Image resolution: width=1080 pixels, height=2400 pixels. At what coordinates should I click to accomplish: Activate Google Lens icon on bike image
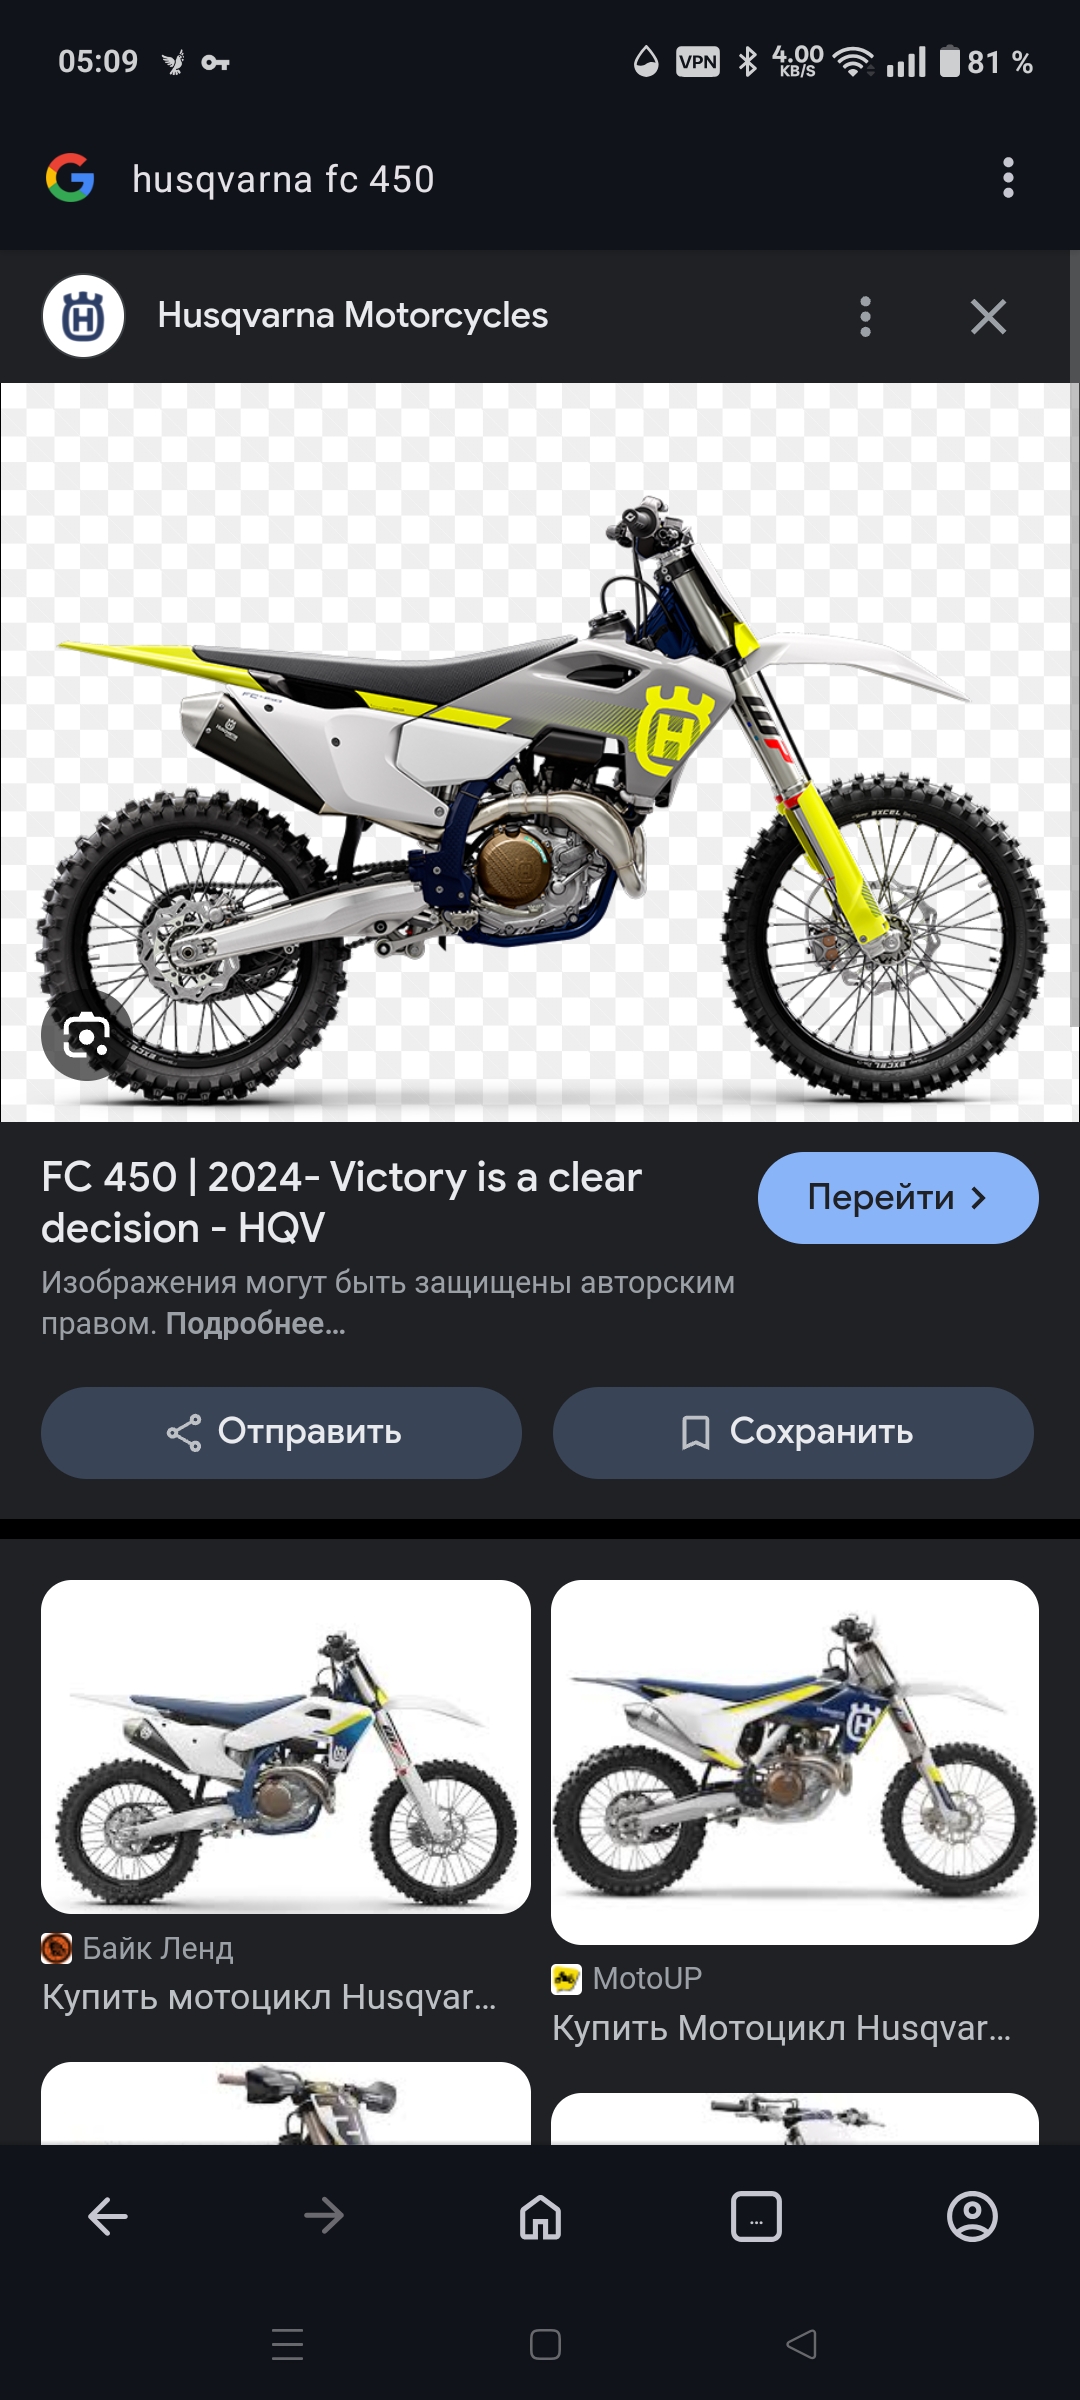coord(86,1036)
